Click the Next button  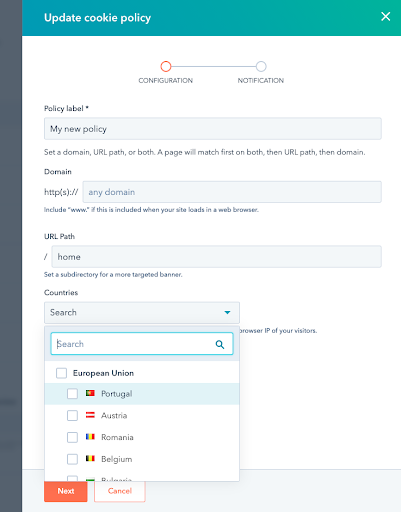(x=66, y=491)
